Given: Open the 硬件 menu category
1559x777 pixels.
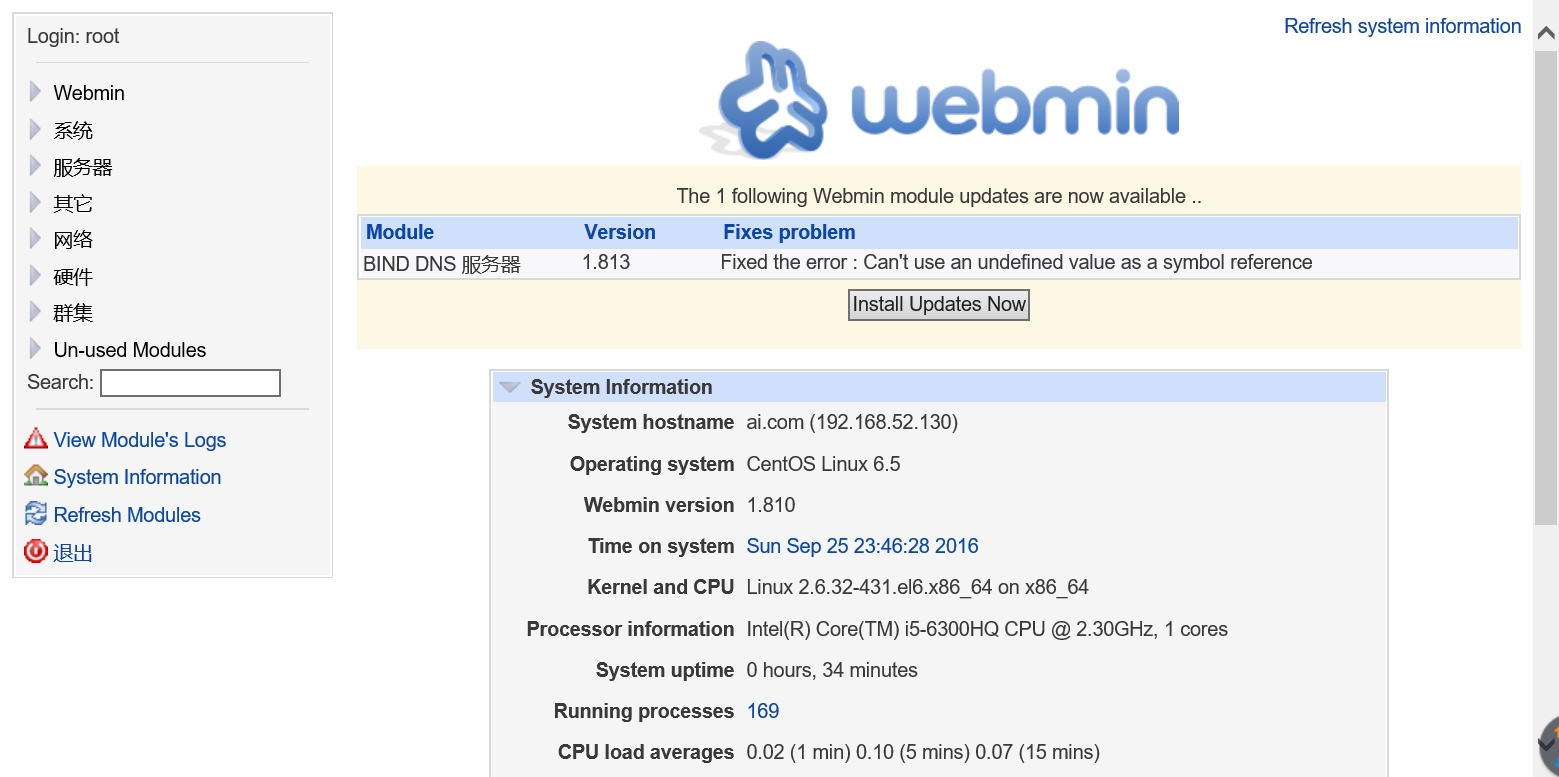Looking at the screenshot, I should point(73,277).
